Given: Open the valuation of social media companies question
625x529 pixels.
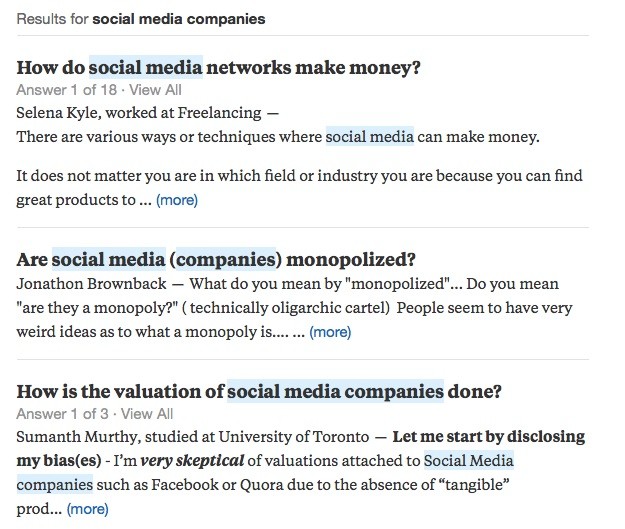Looking at the screenshot, I should click(259, 390).
